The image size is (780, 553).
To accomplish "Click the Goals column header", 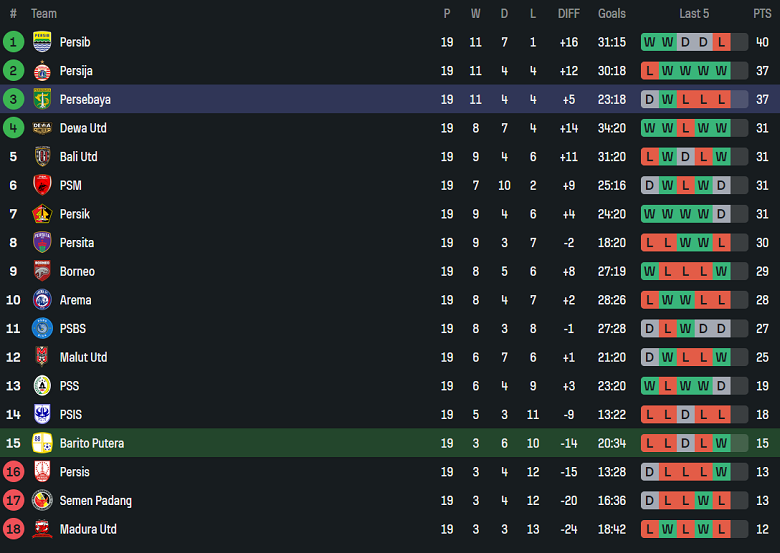I will click(x=612, y=14).
